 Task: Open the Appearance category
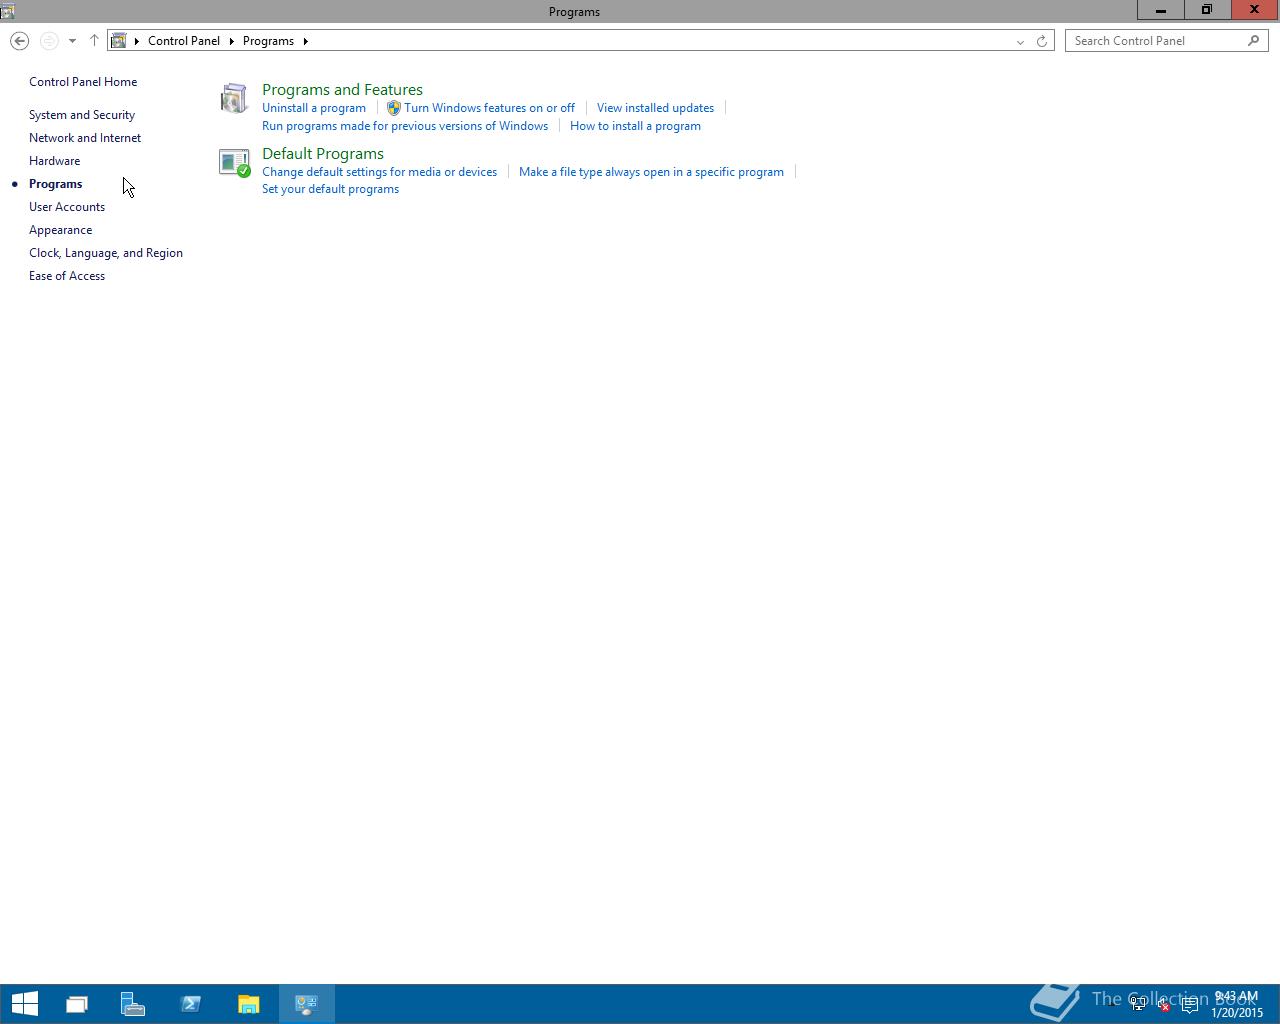[61, 230]
